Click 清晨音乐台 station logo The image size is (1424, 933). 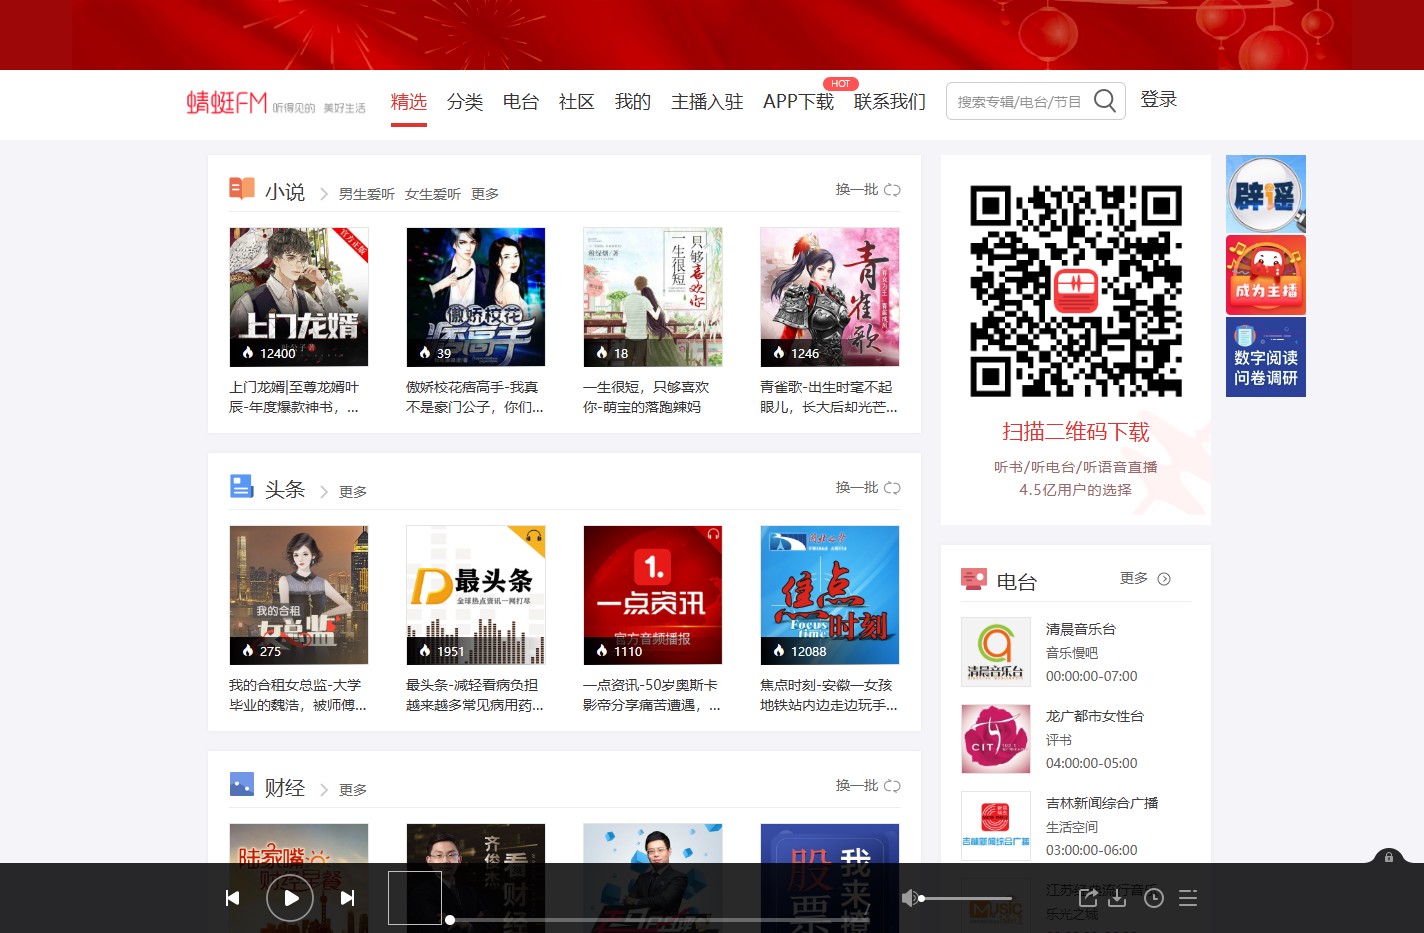[x=996, y=652]
